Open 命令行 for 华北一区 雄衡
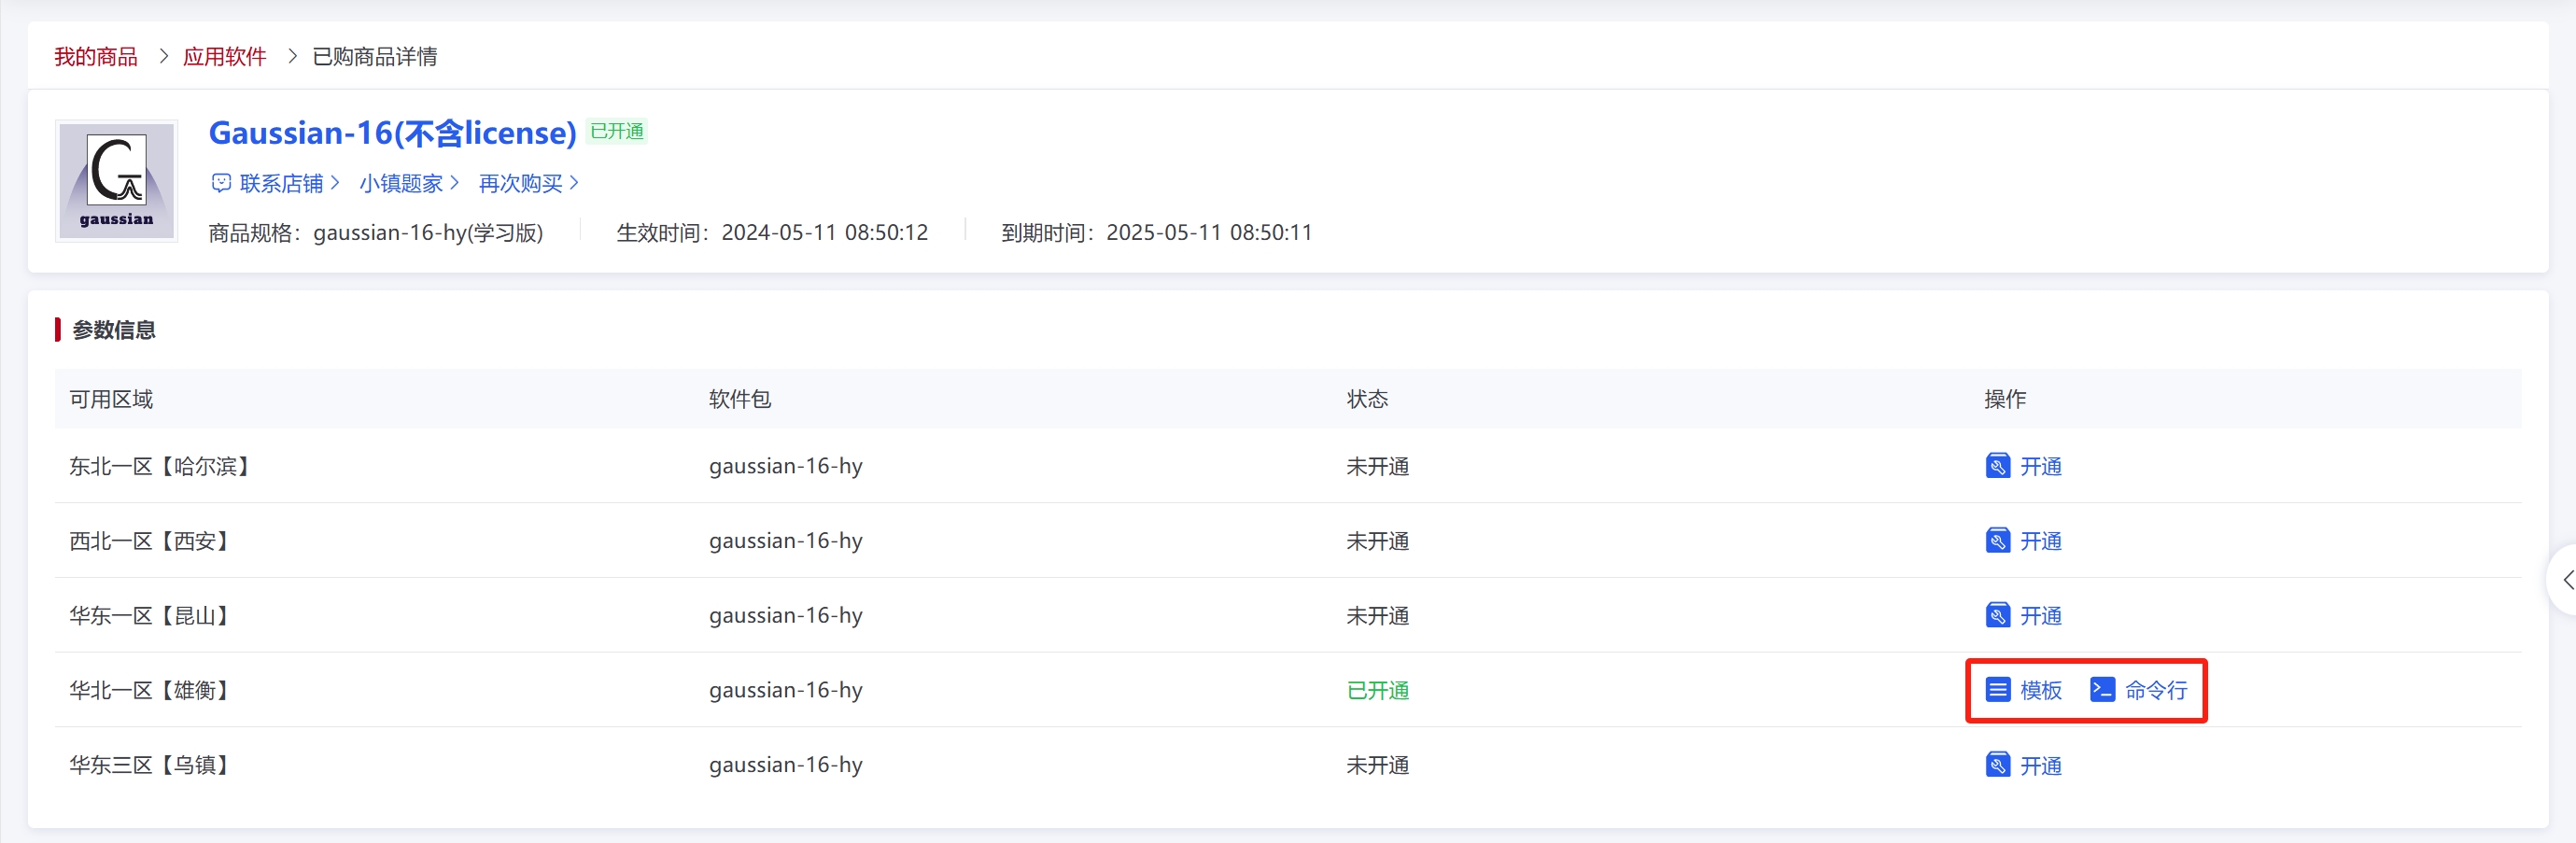The width and height of the screenshot is (2576, 843). coord(2155,690)
